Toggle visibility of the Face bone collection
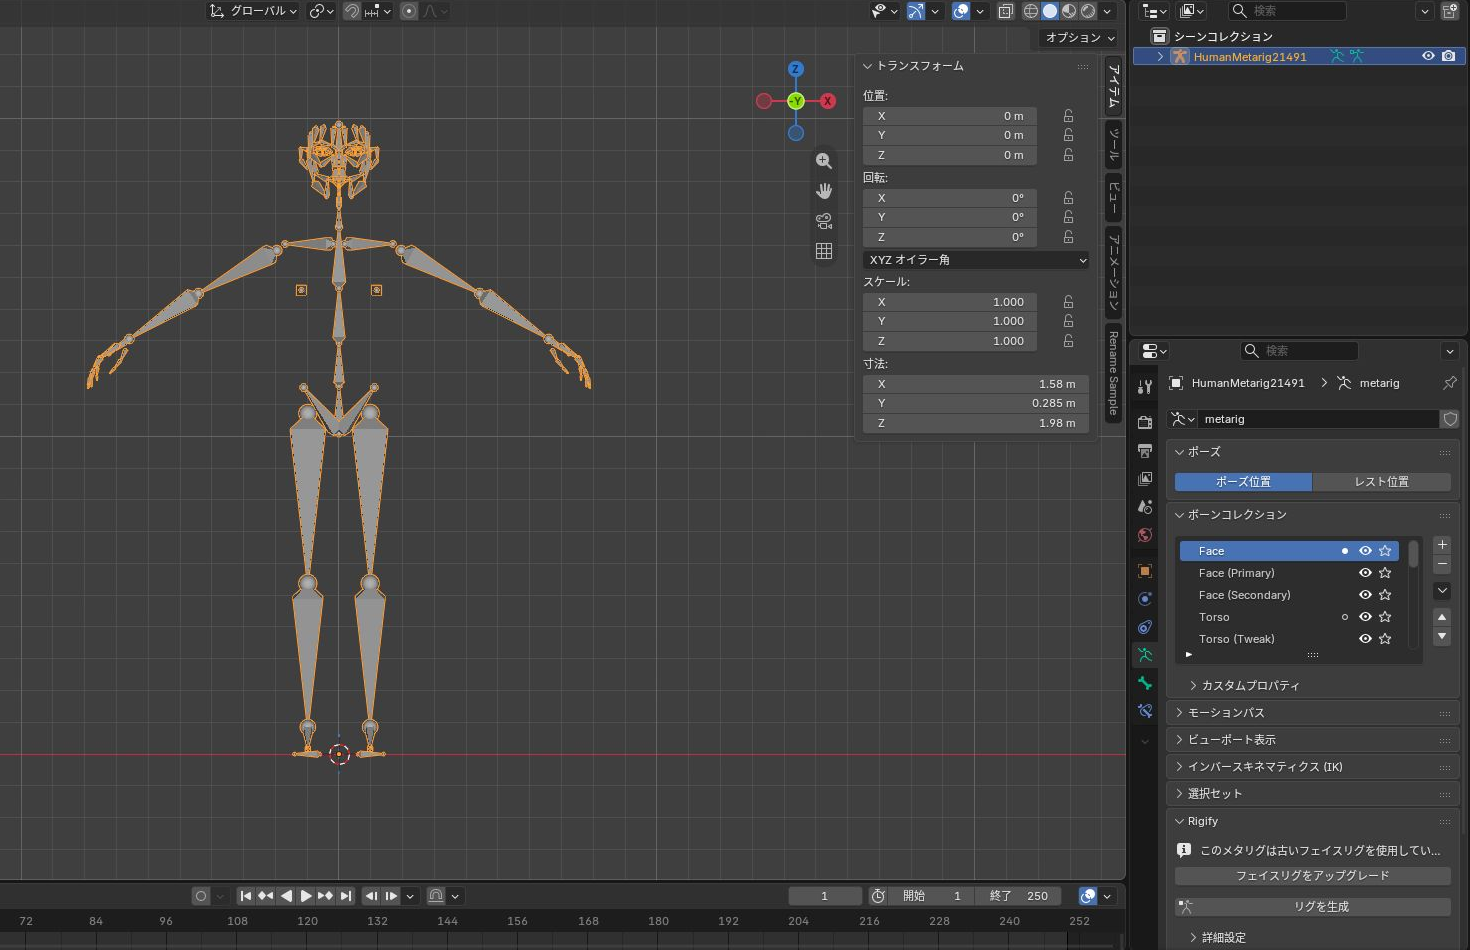 tap(1365, 551)
